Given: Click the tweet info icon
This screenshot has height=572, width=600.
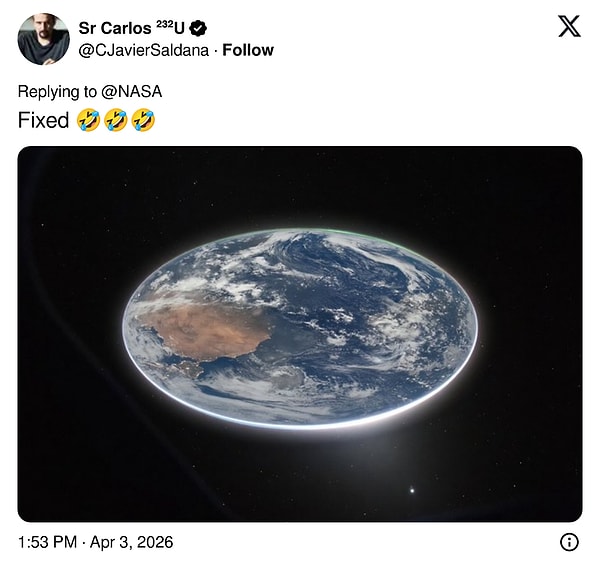Looking at the screenshot, I should 569,542.
